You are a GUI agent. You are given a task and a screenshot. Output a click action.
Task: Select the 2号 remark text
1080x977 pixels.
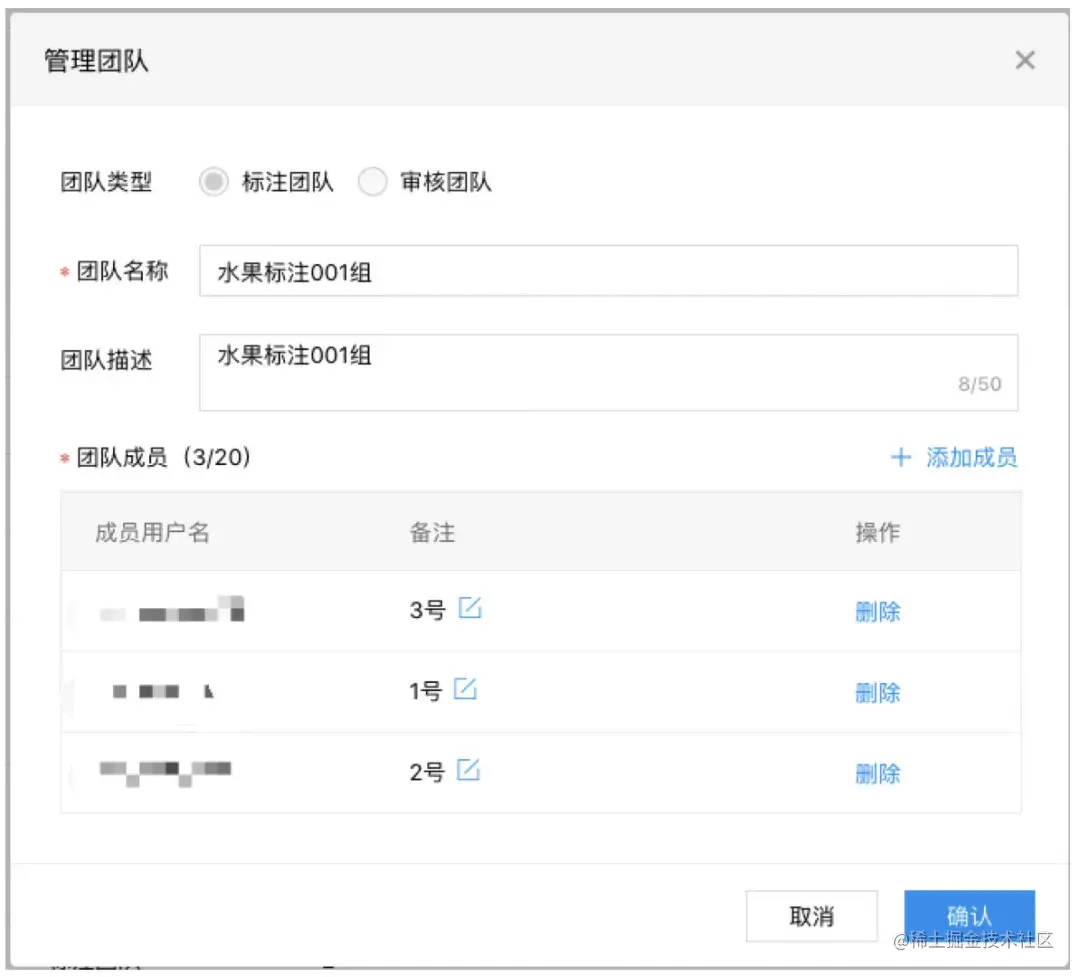[x=427, y=772]
